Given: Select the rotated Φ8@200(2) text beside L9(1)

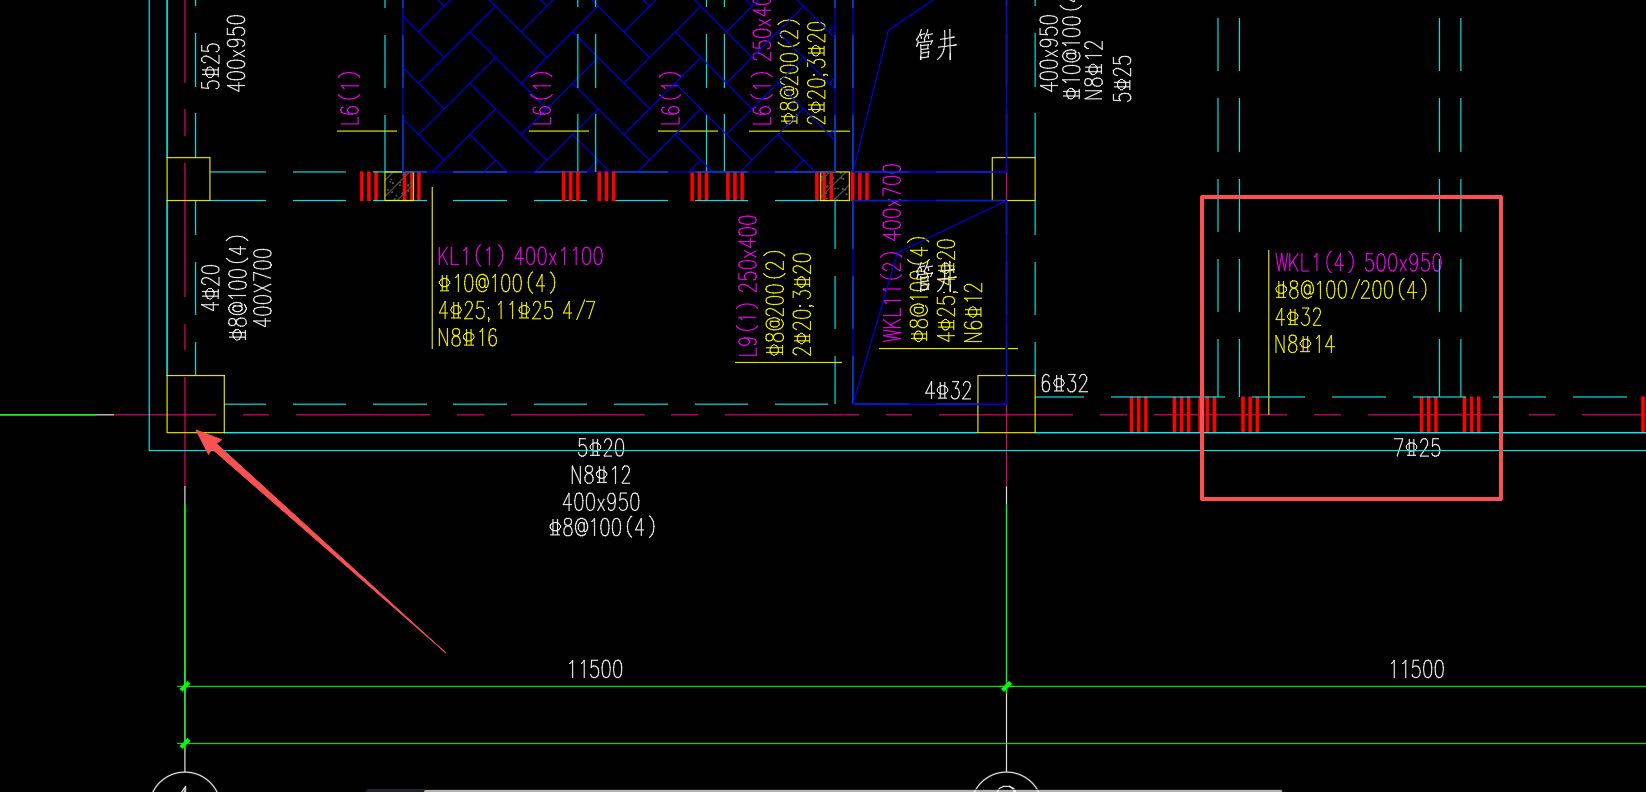Looking at the screenshot, I should tap(775, 304).
